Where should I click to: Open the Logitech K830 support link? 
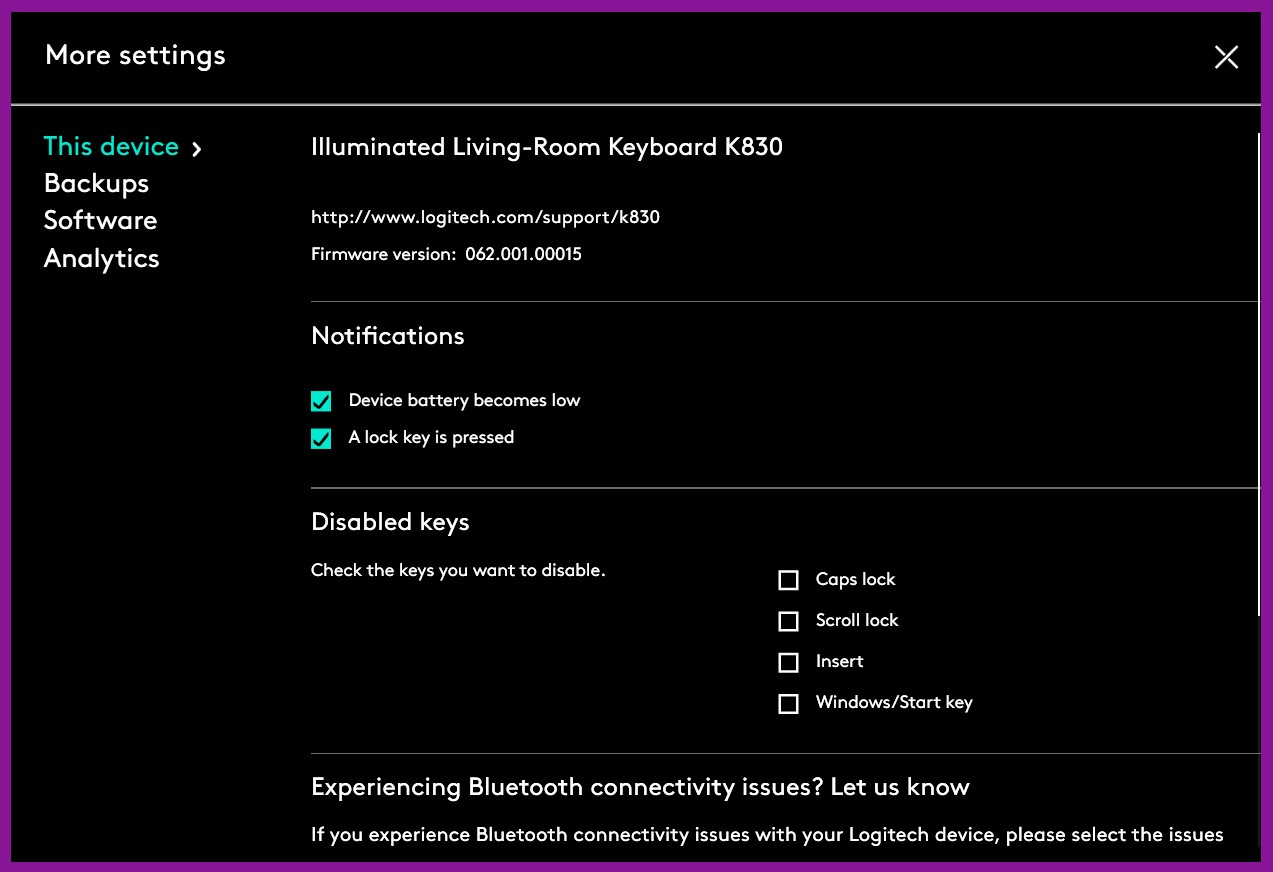click(x=485, y=217)
